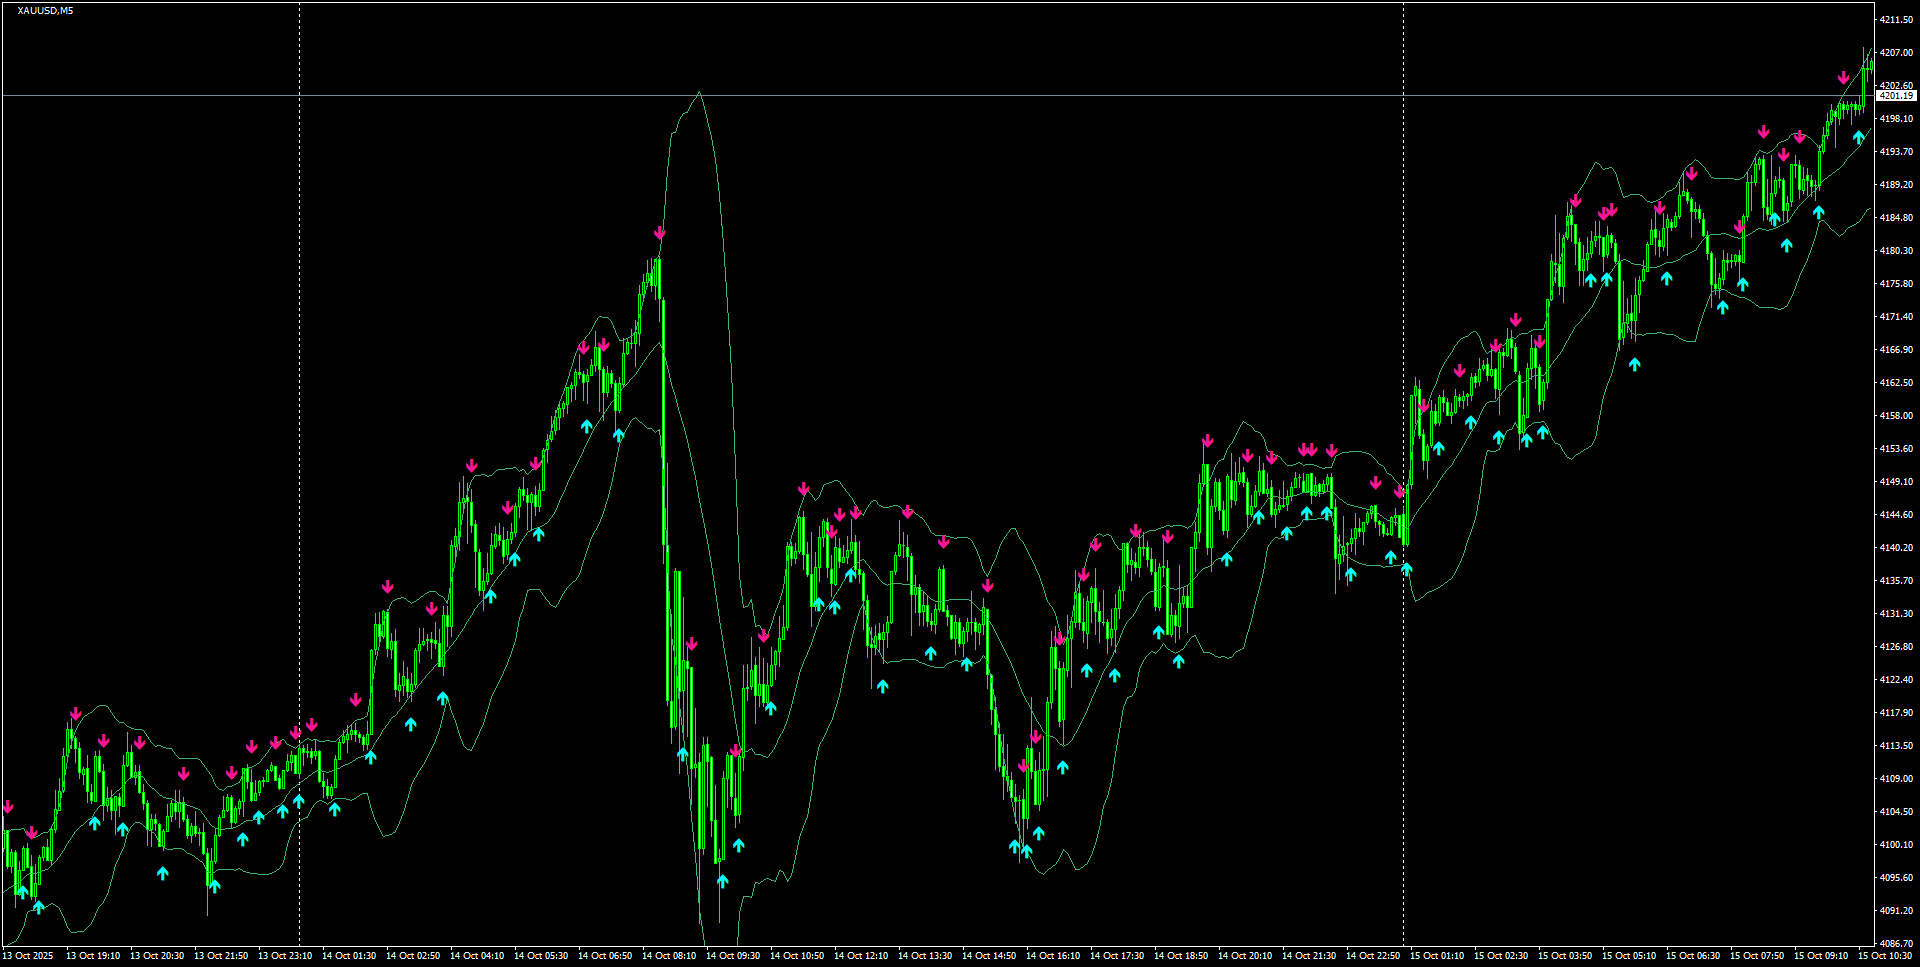Viewport: 1920px width, 967px height.
Task: Select the pink sell arrow above the 14 Oct 08:10 peak
Action: coord(659,231)
